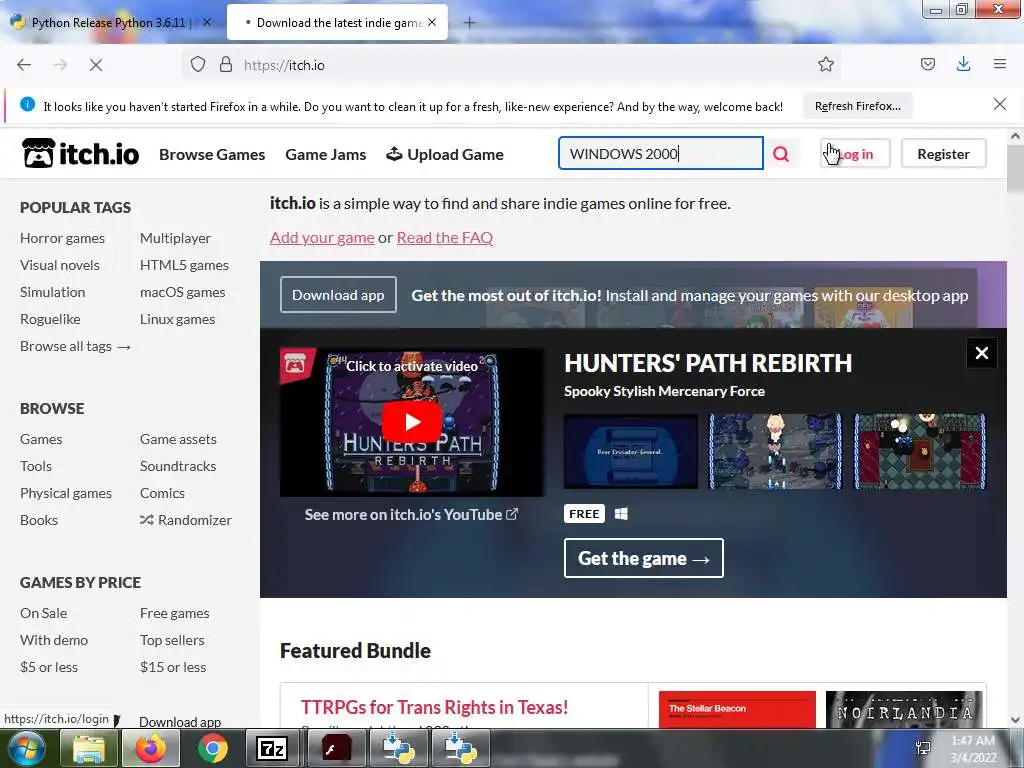Click the Randomizer link

coord(185,520)
